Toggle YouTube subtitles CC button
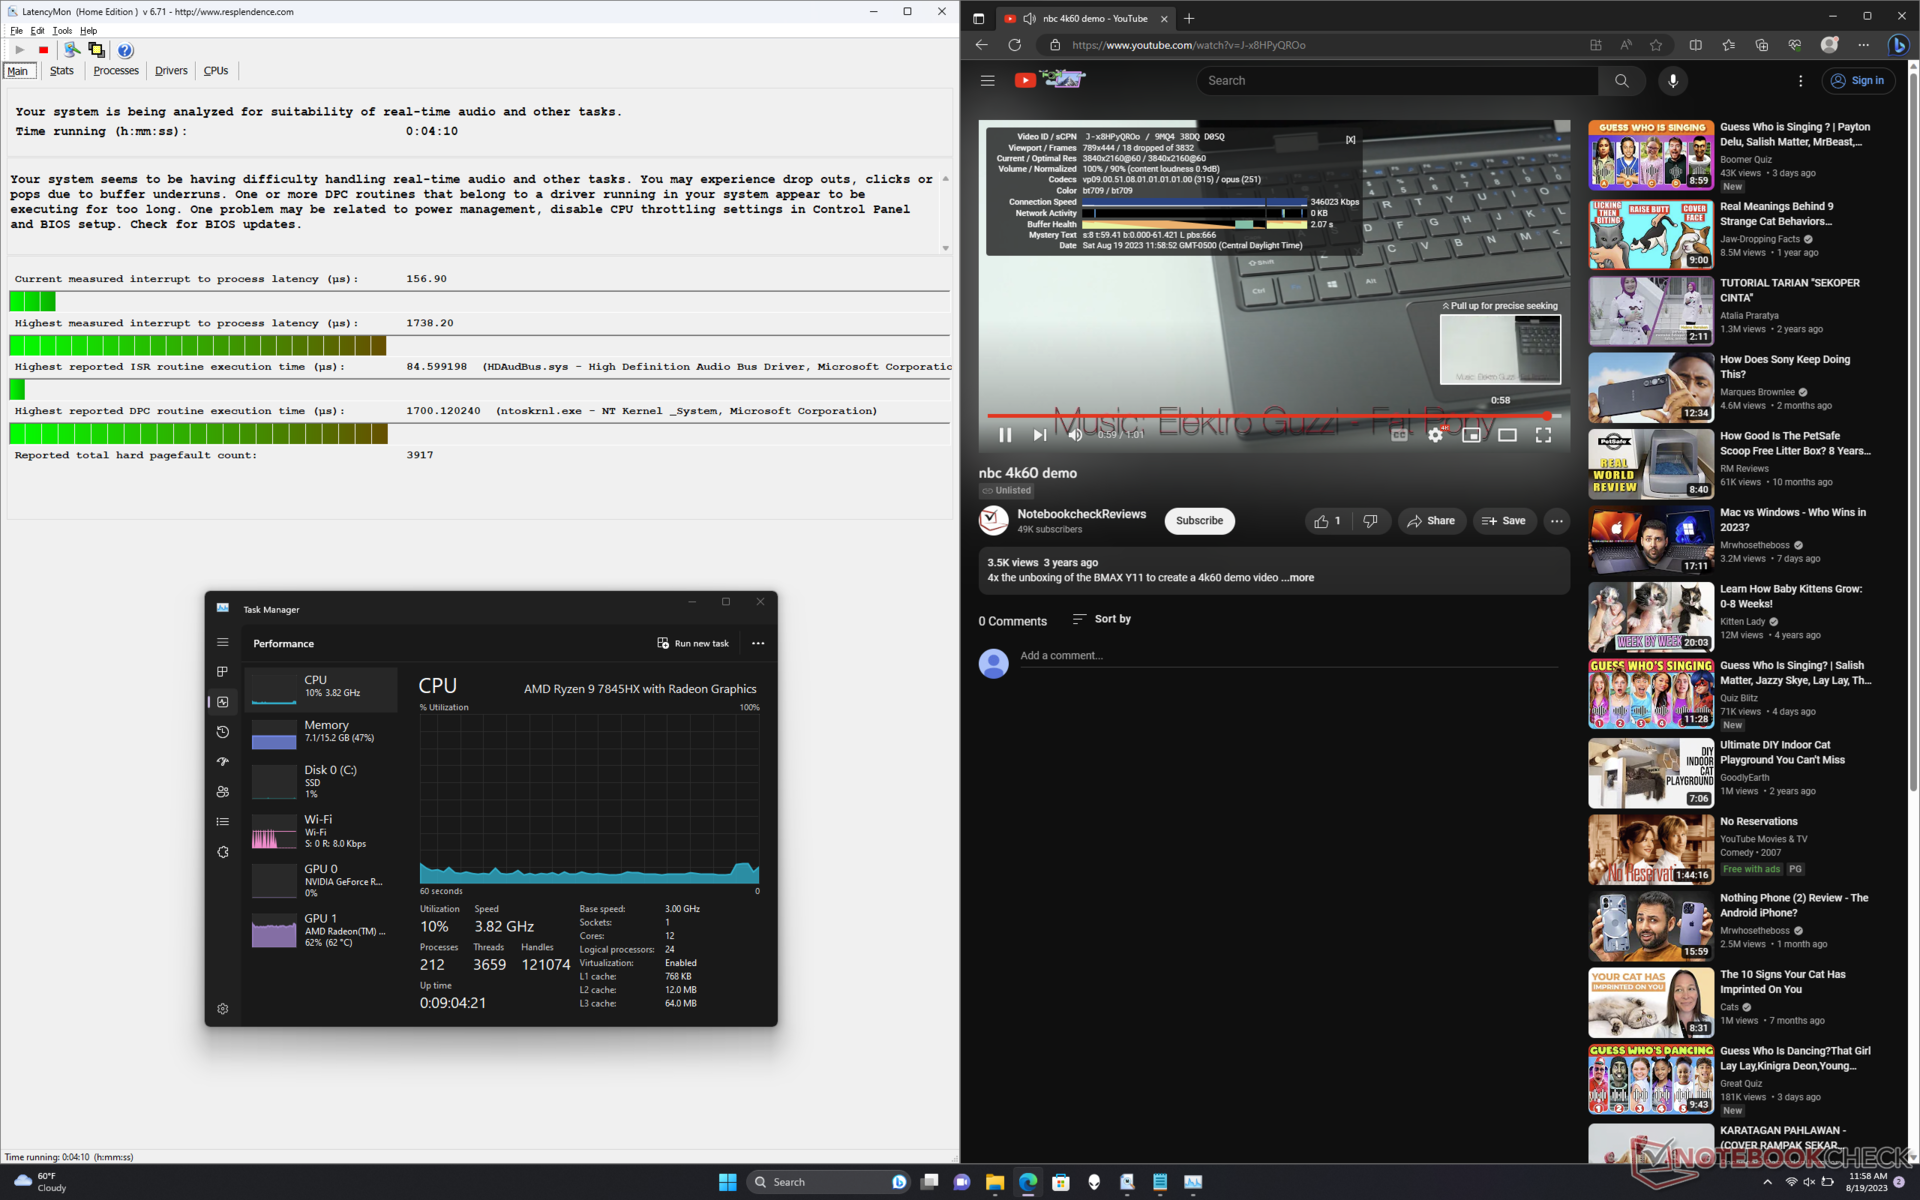Screen dimensions: 1920x1200 pyautogui.click(x=1399, y=435)
